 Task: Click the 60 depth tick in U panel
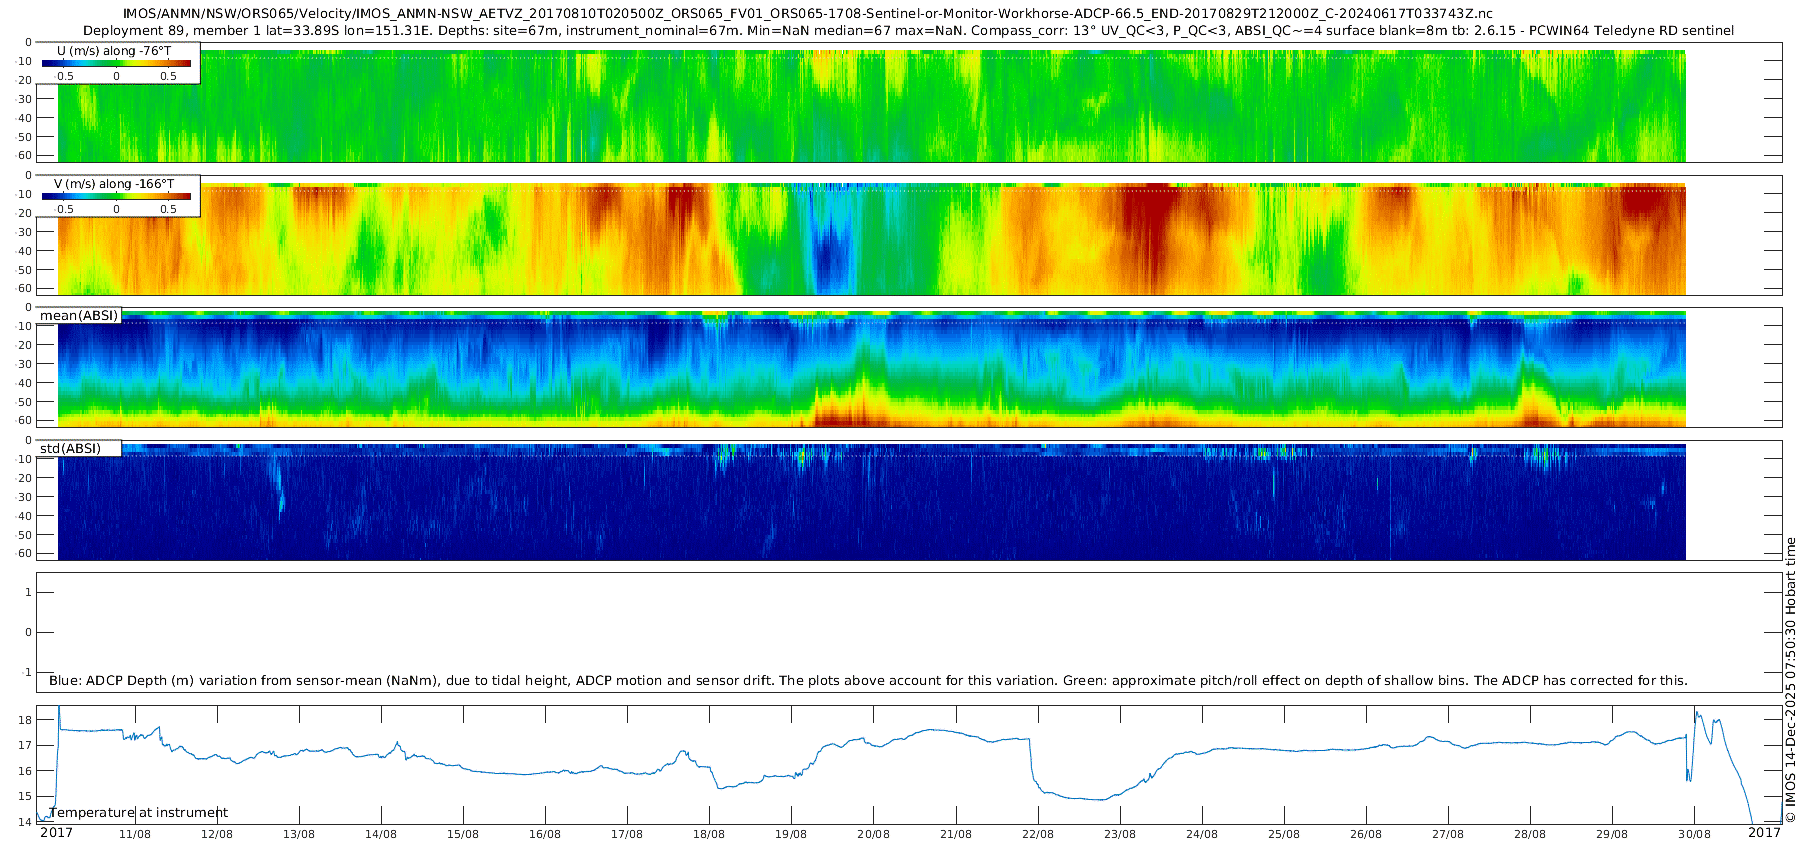click(x=26, y=155)
